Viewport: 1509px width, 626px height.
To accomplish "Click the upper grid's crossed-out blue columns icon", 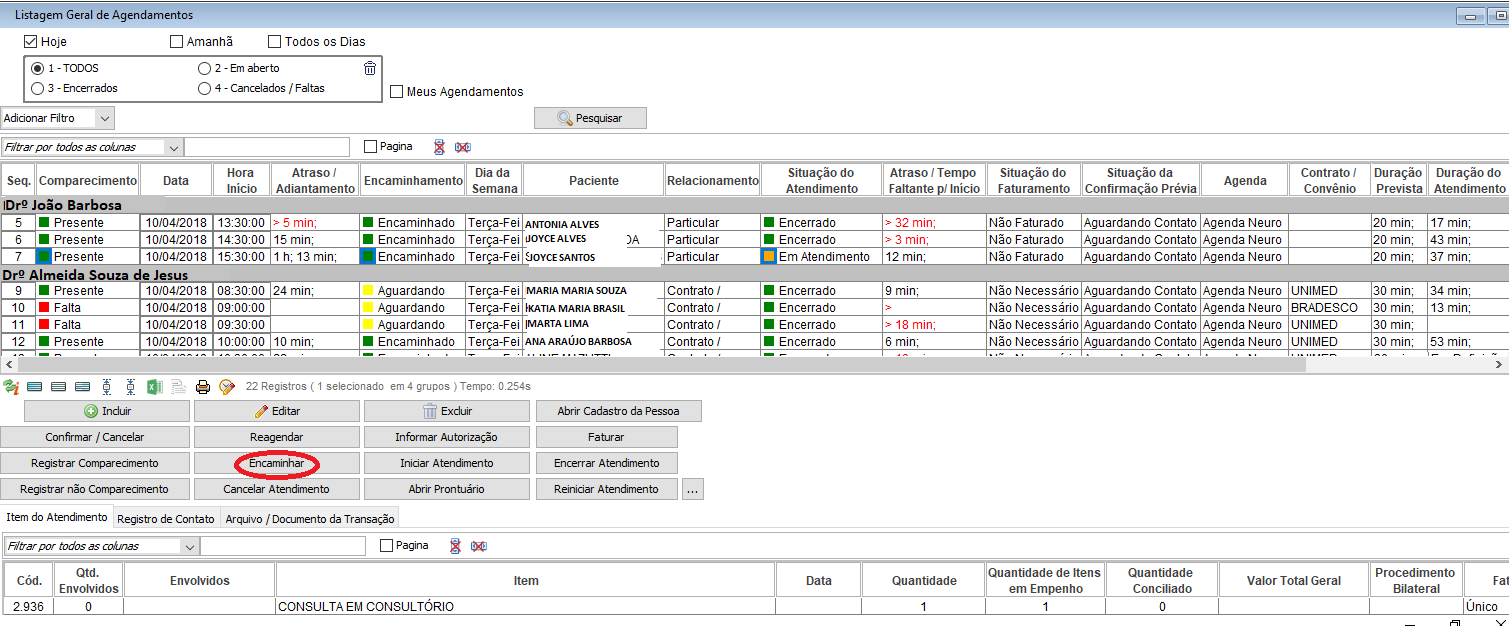I will 463,147.
